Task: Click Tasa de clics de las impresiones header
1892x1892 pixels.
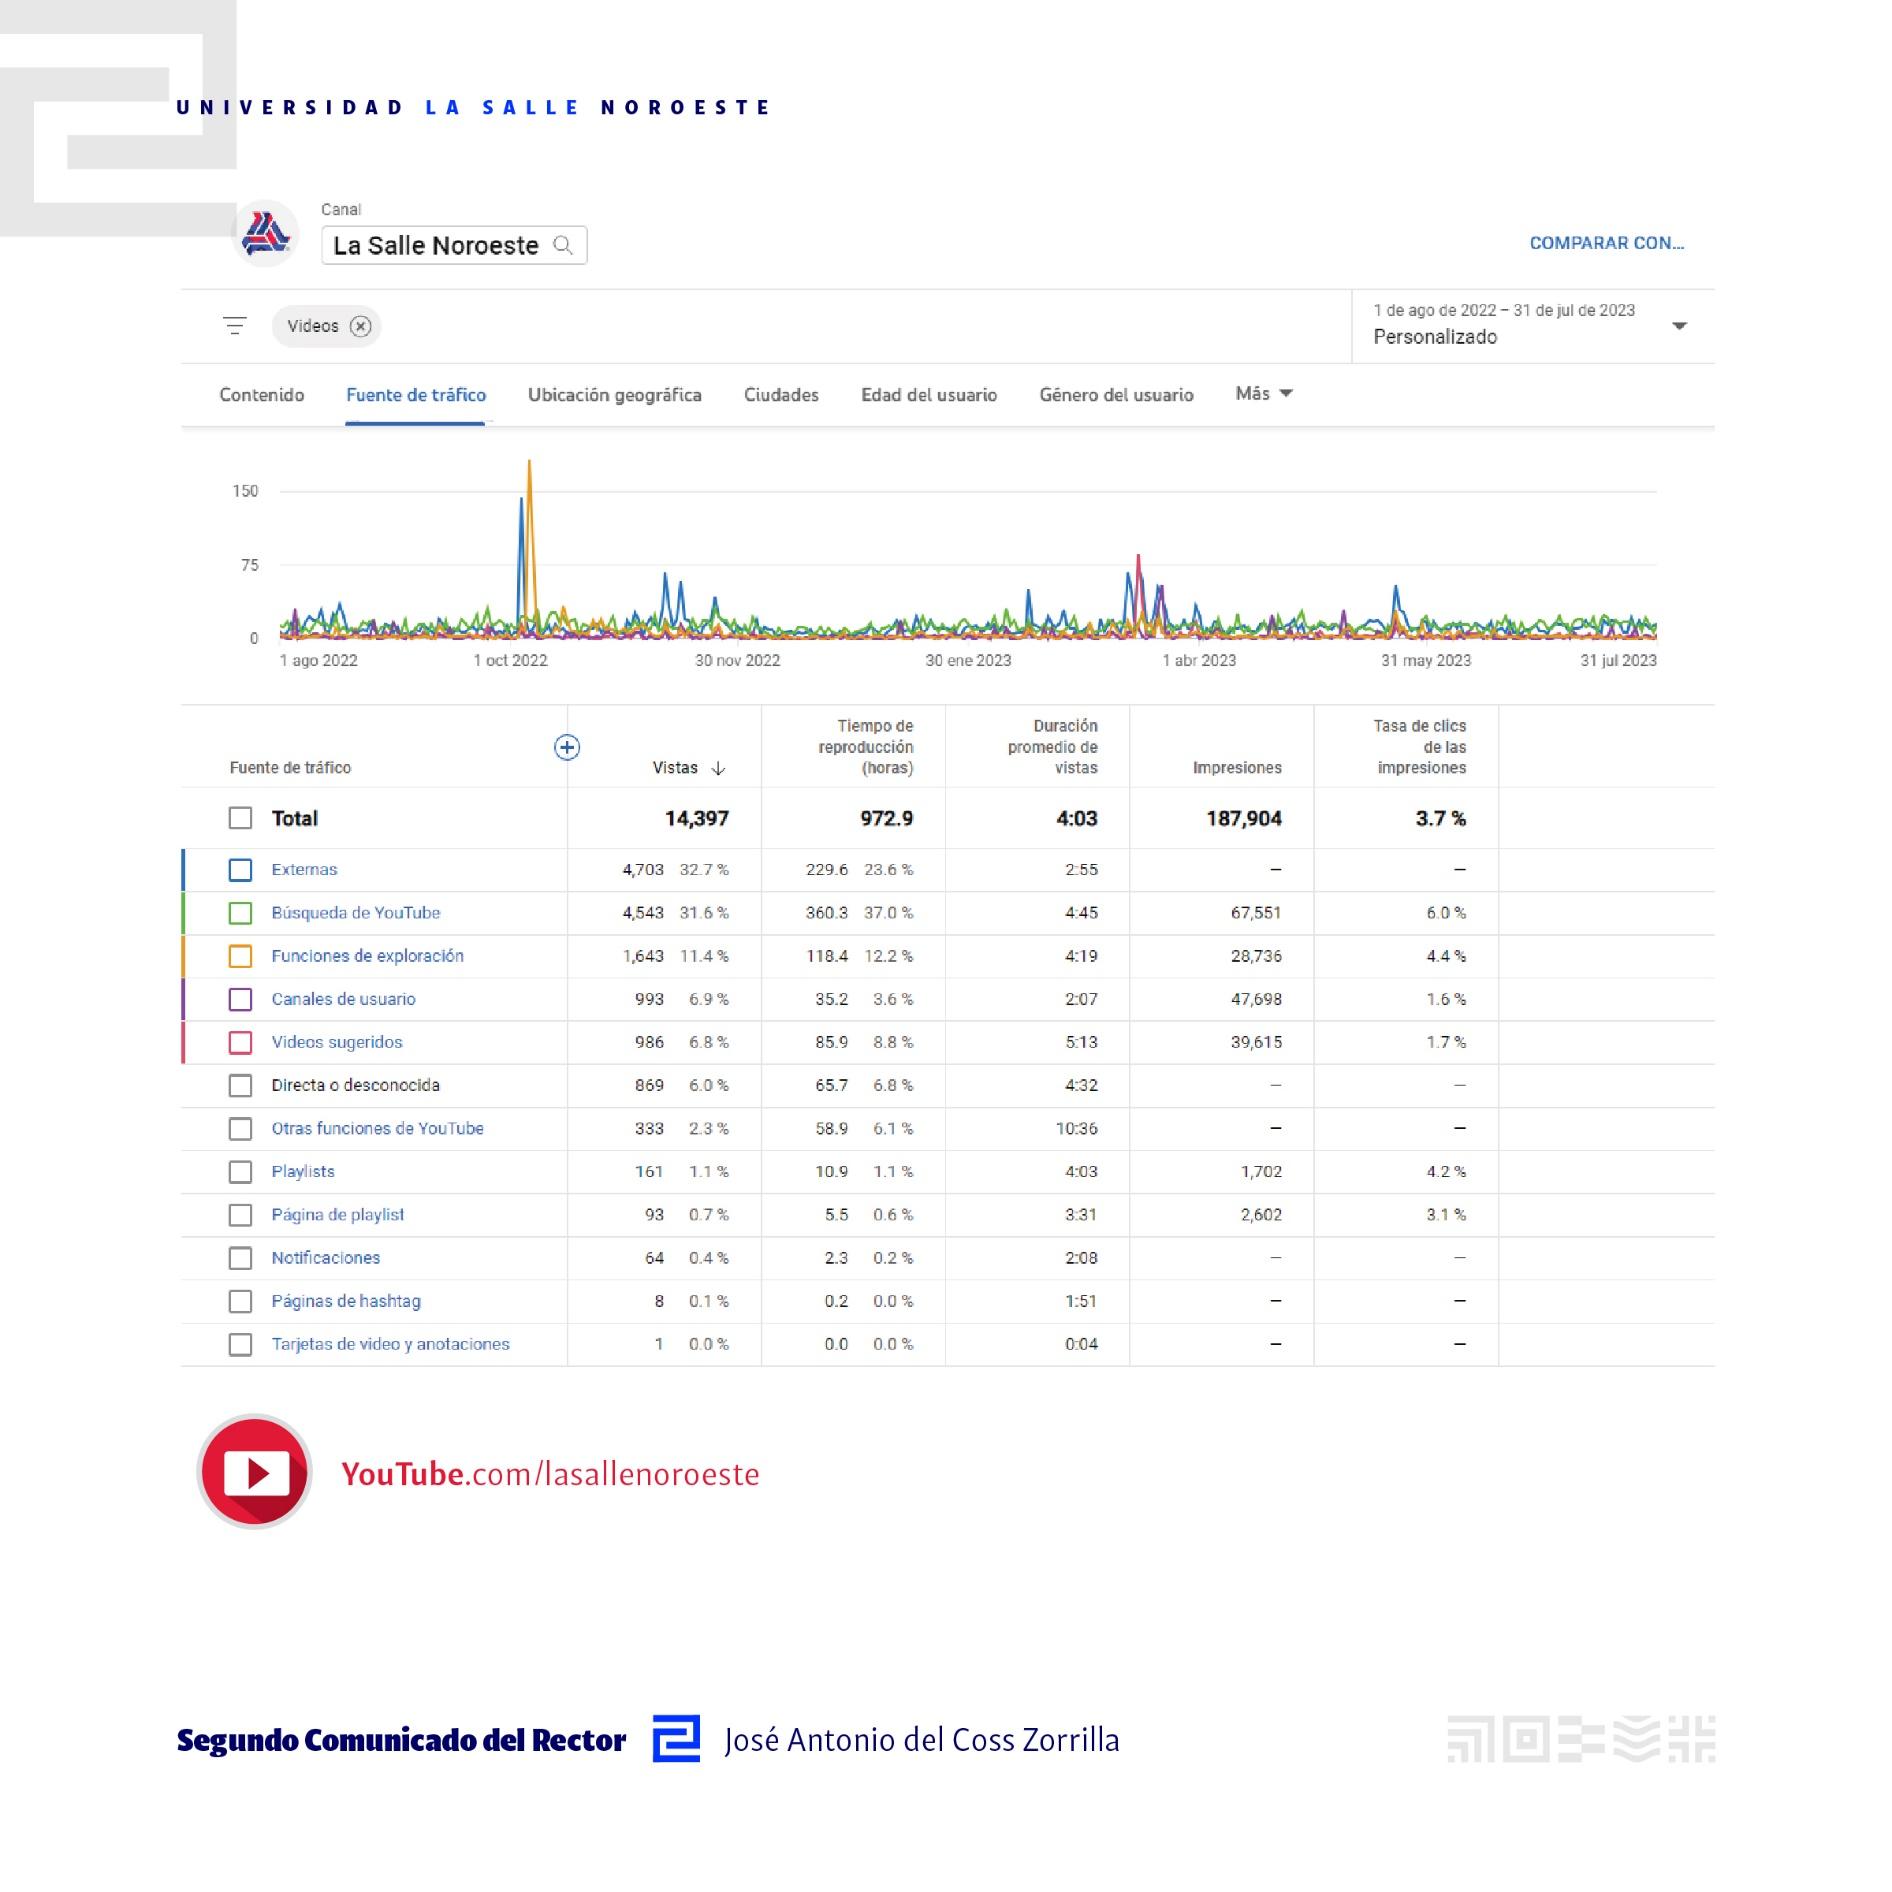Action: (x=1420, y=747)
